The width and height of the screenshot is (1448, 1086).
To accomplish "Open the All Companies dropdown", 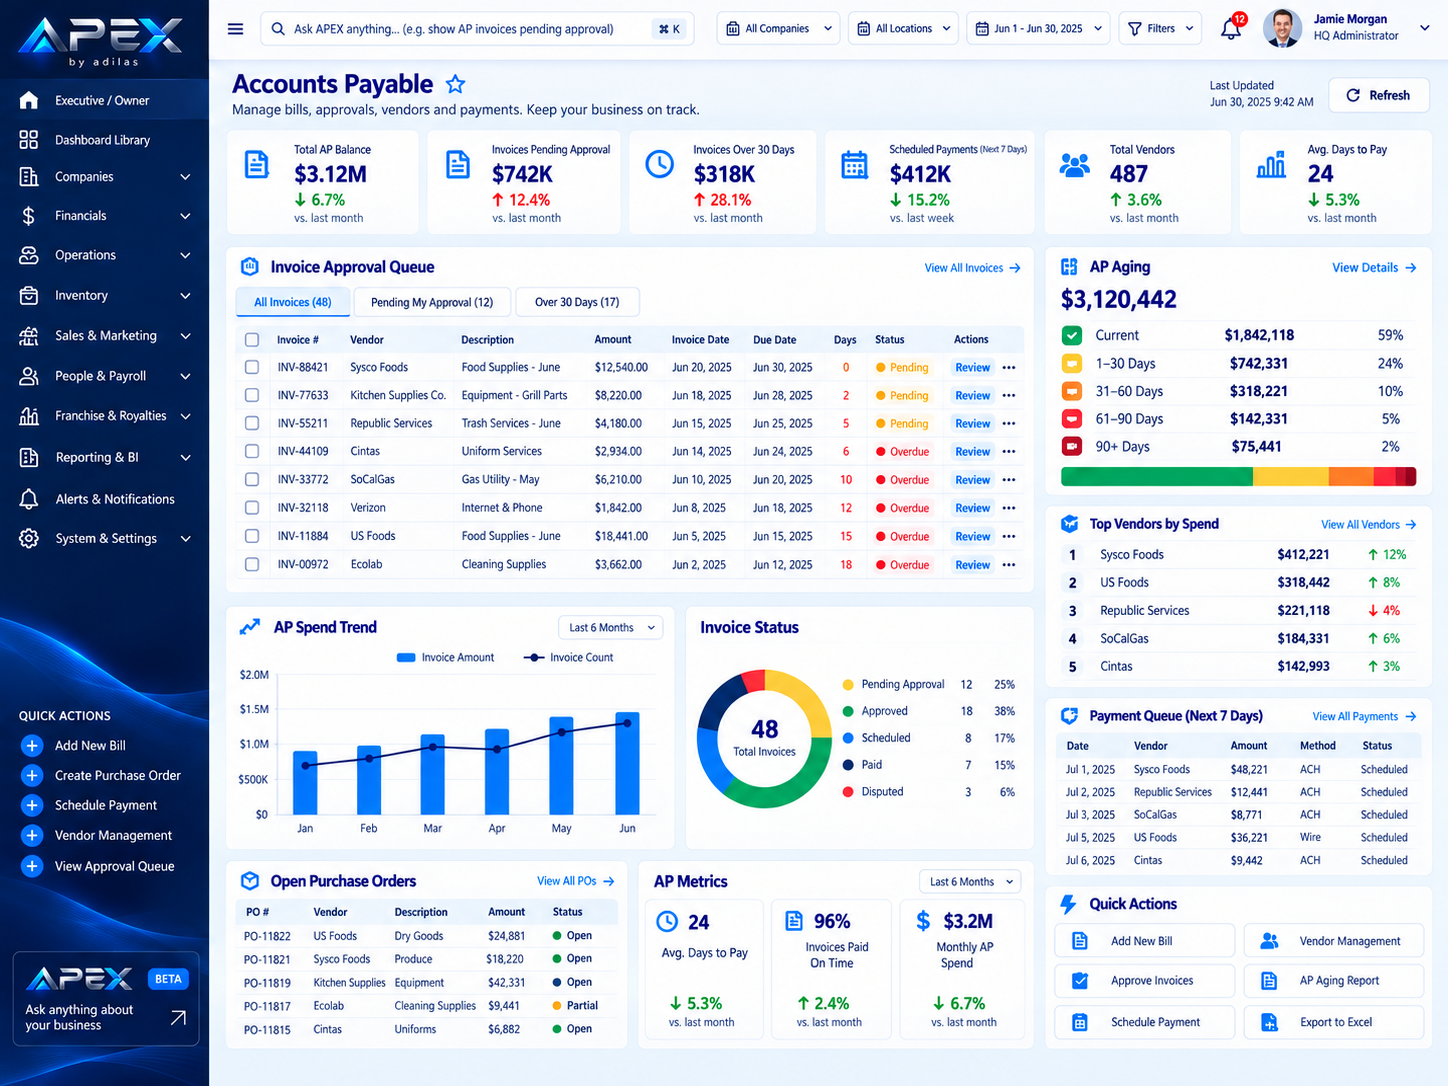I will pyautogui.click(x=778, y=29).
